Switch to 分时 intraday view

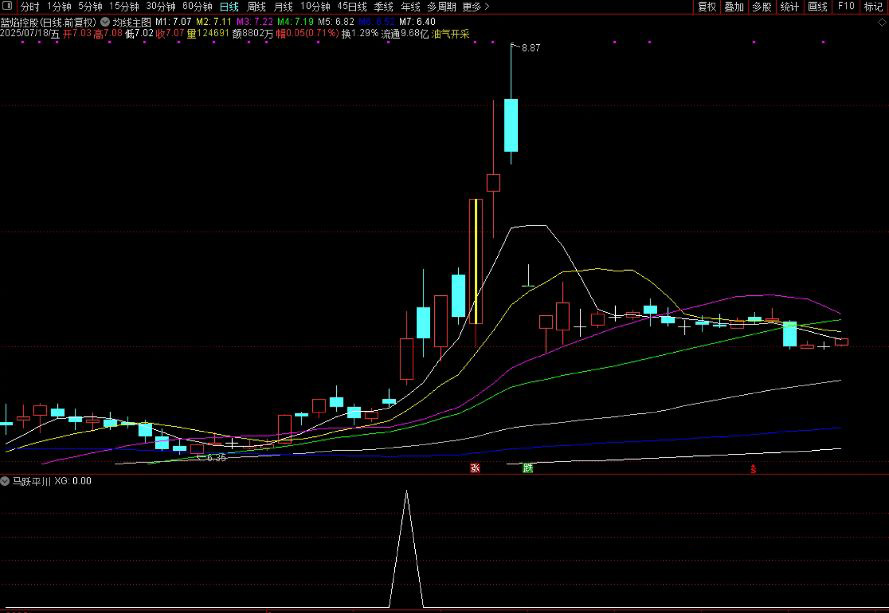coord(31,6)
